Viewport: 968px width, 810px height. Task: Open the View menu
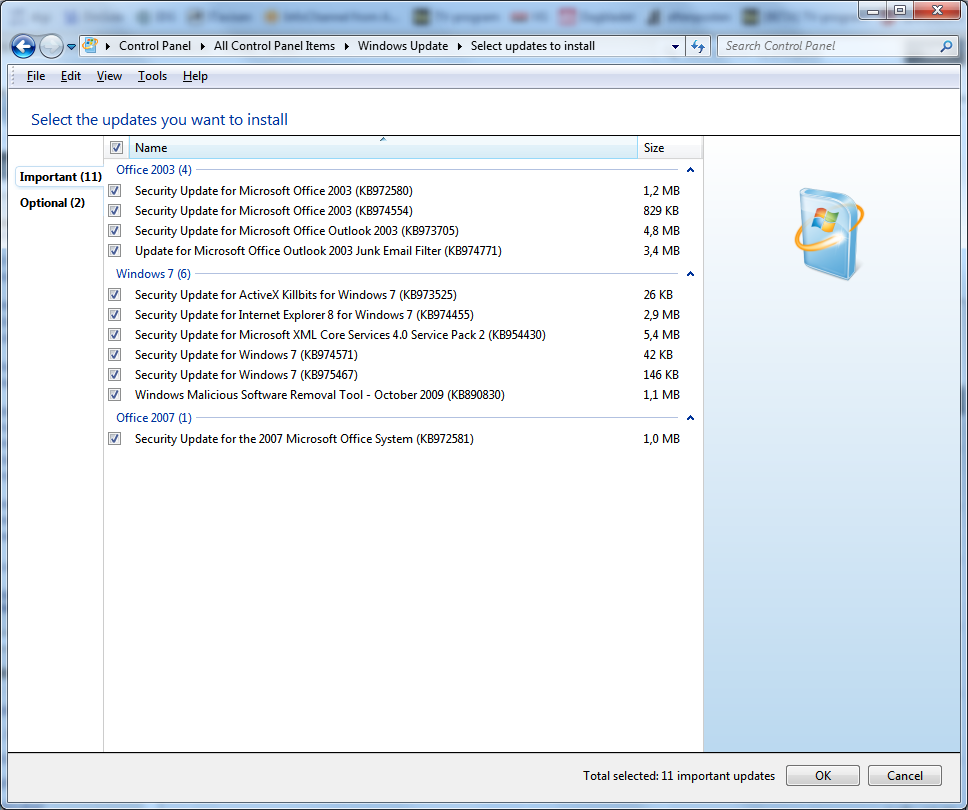tap(109, 76)
